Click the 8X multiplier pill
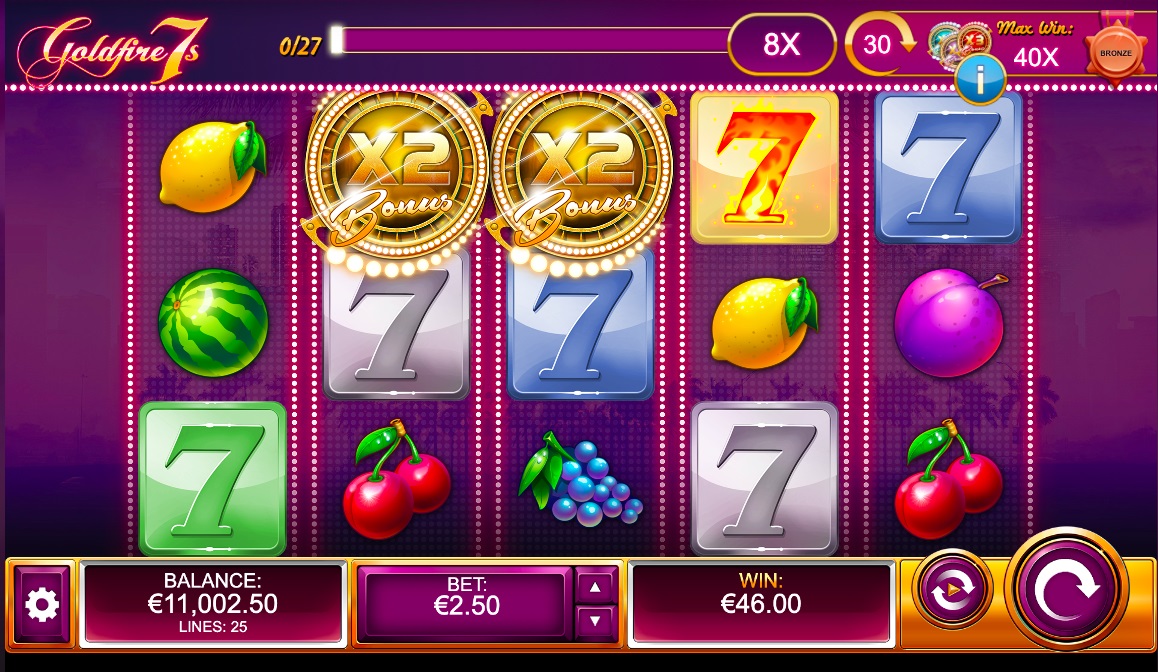Viewport: 1158px width, 672px height. [x=781, y=44]
